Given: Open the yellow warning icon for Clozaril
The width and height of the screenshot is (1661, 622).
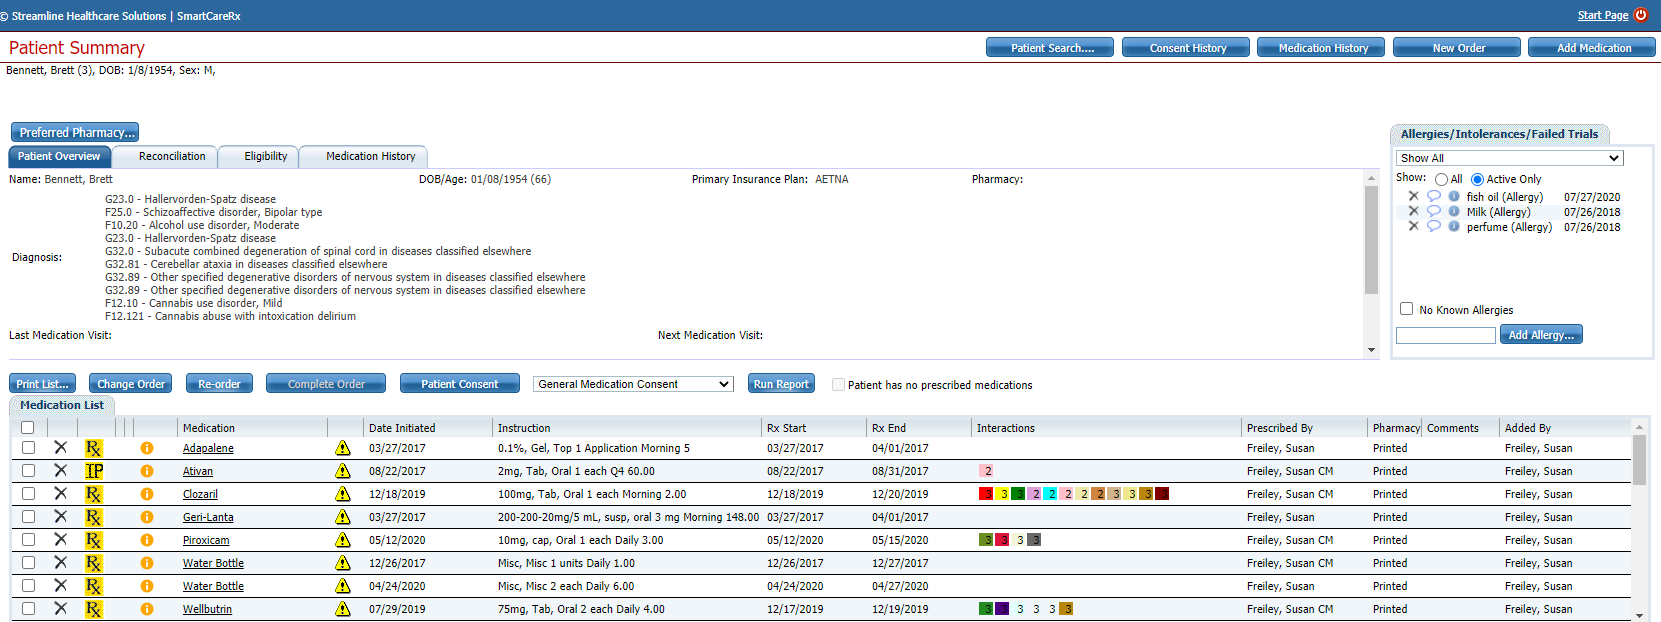Looking at the screenshot, I should click(343, 494).
